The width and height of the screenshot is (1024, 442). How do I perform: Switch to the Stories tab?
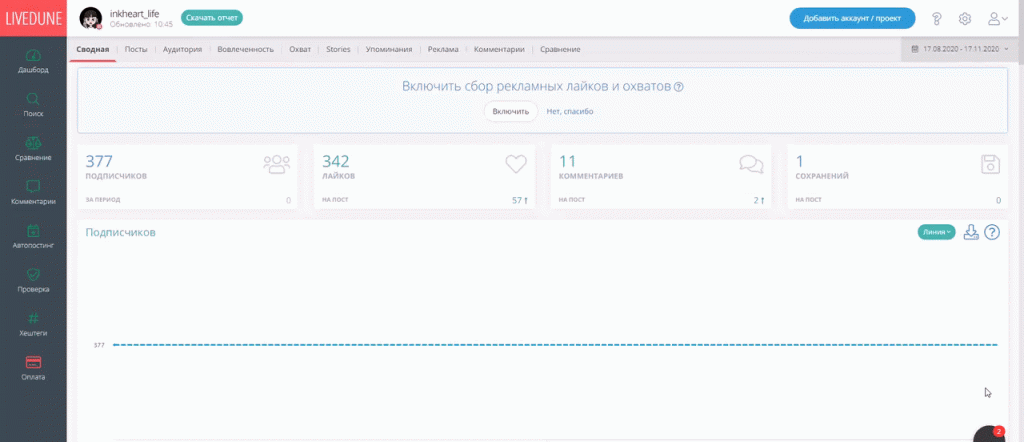tap(338, 49)
